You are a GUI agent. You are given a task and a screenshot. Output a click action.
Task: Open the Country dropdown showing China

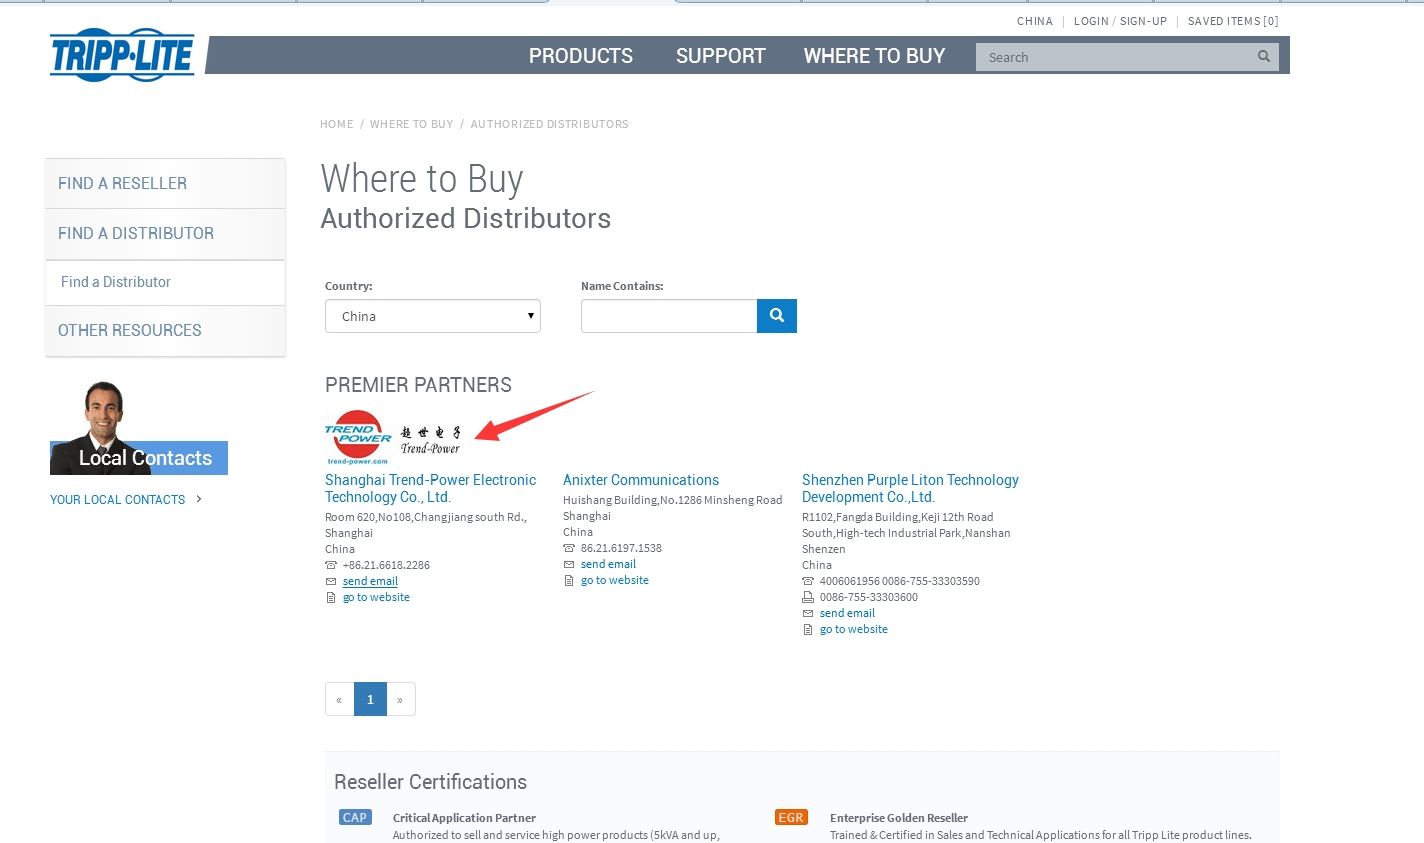pos(433,316)
